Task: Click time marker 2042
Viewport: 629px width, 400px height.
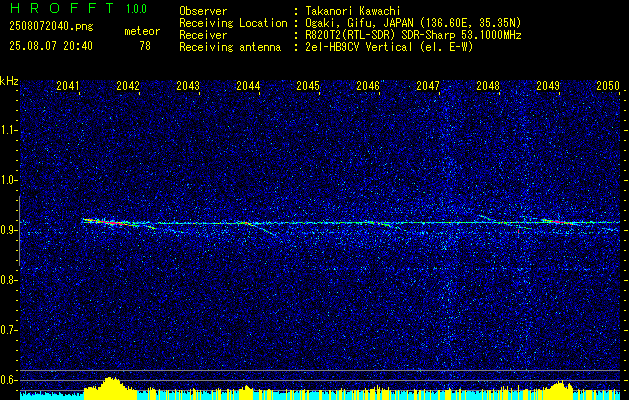Action: (128, 86)
